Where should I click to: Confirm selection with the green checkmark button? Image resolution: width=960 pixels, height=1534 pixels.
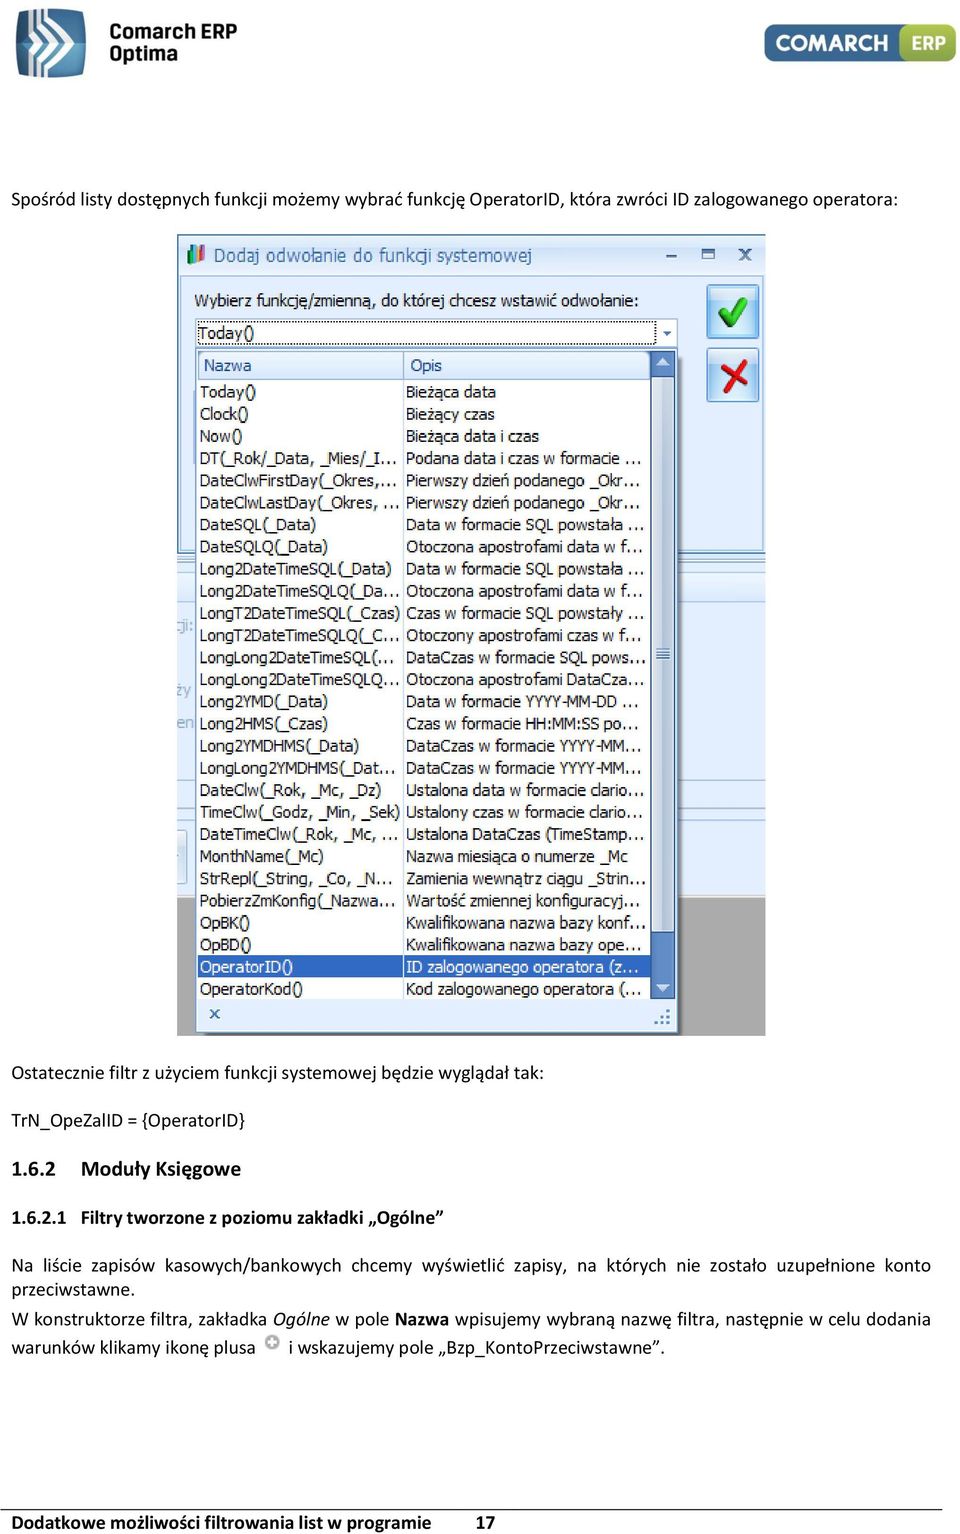pyautogui.click(x=733, y=312)
